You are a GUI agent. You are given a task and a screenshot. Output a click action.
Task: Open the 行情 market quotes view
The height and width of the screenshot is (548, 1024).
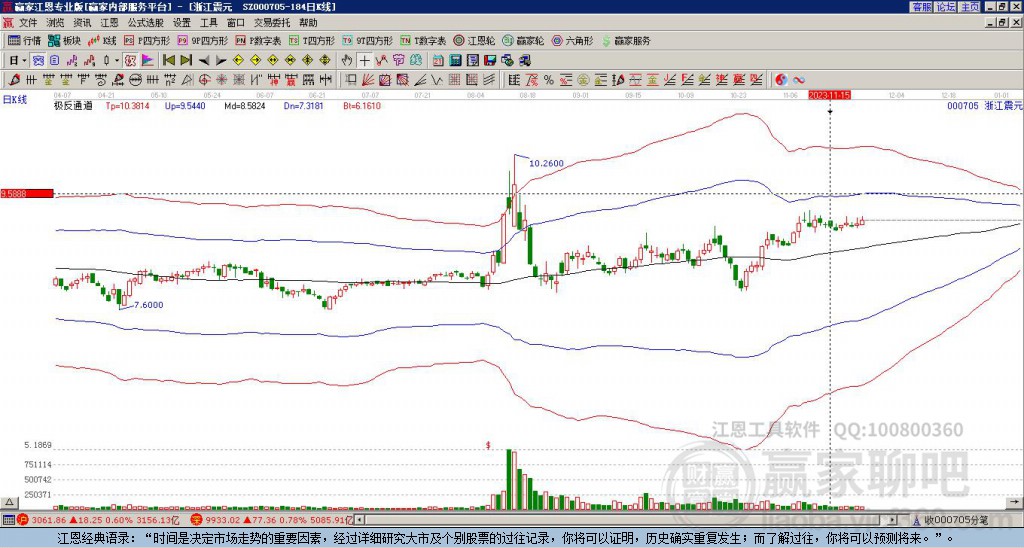25,40
